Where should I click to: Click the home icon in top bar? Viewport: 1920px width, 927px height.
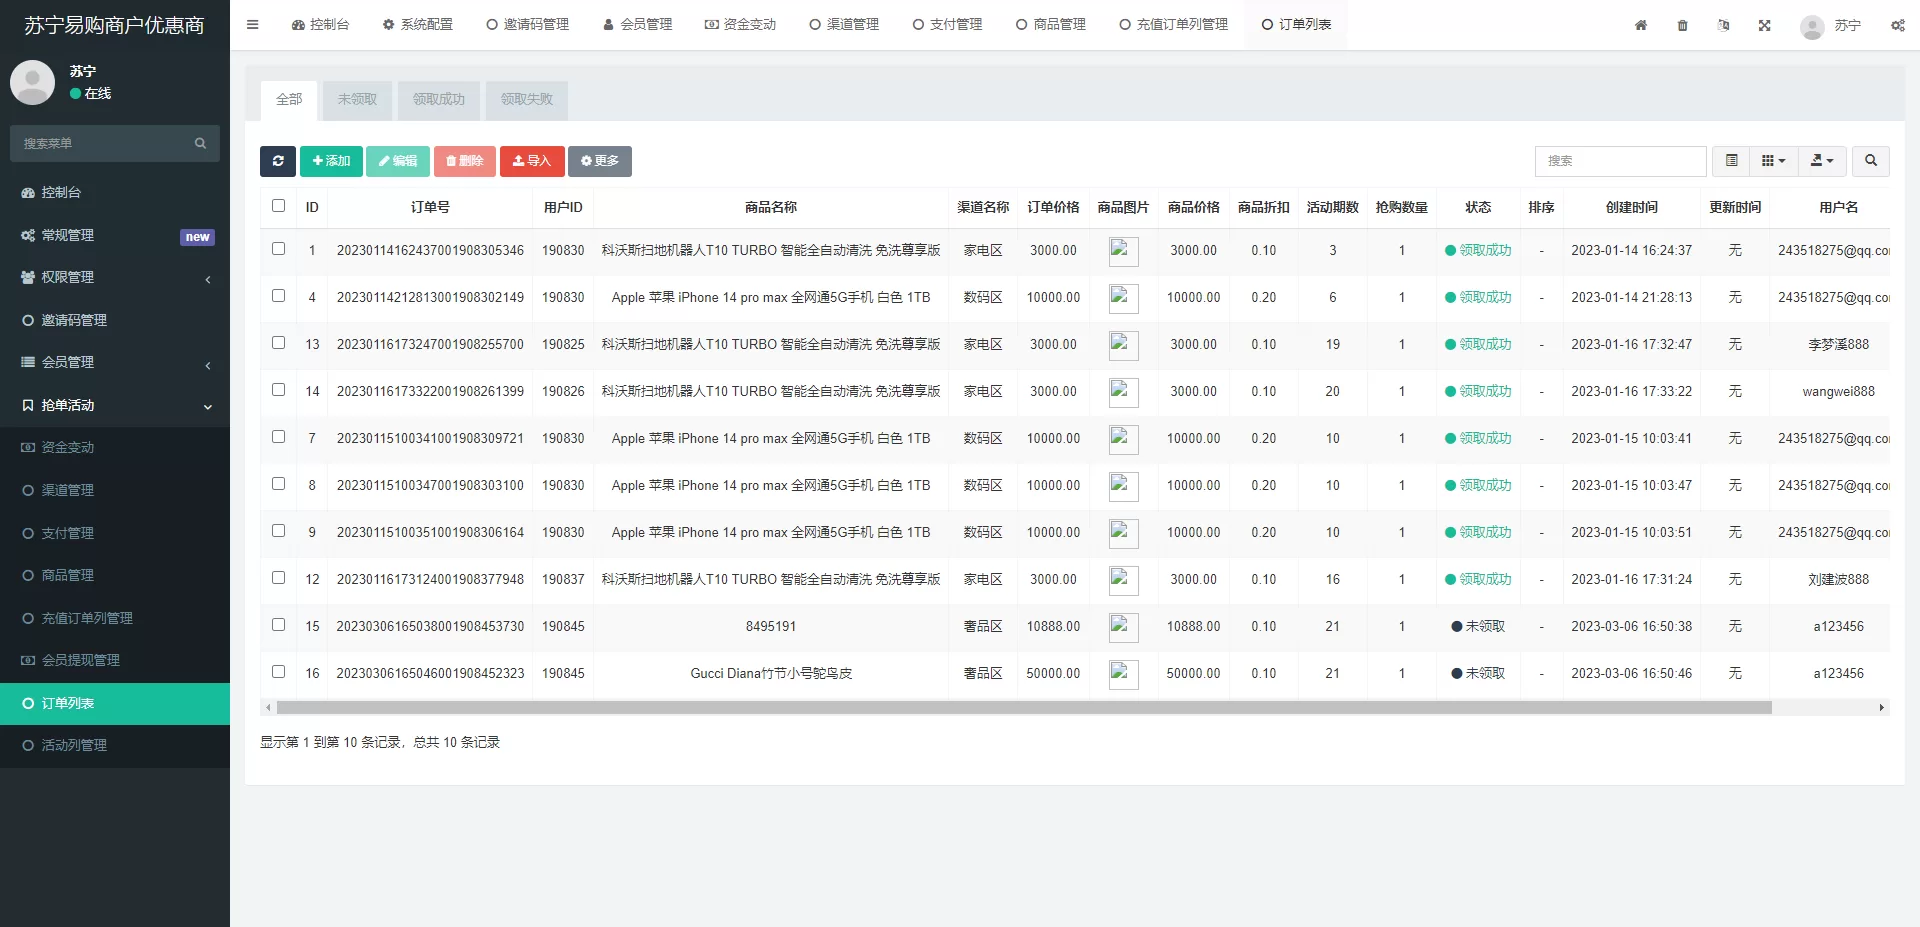click(x=1641, y=25)
